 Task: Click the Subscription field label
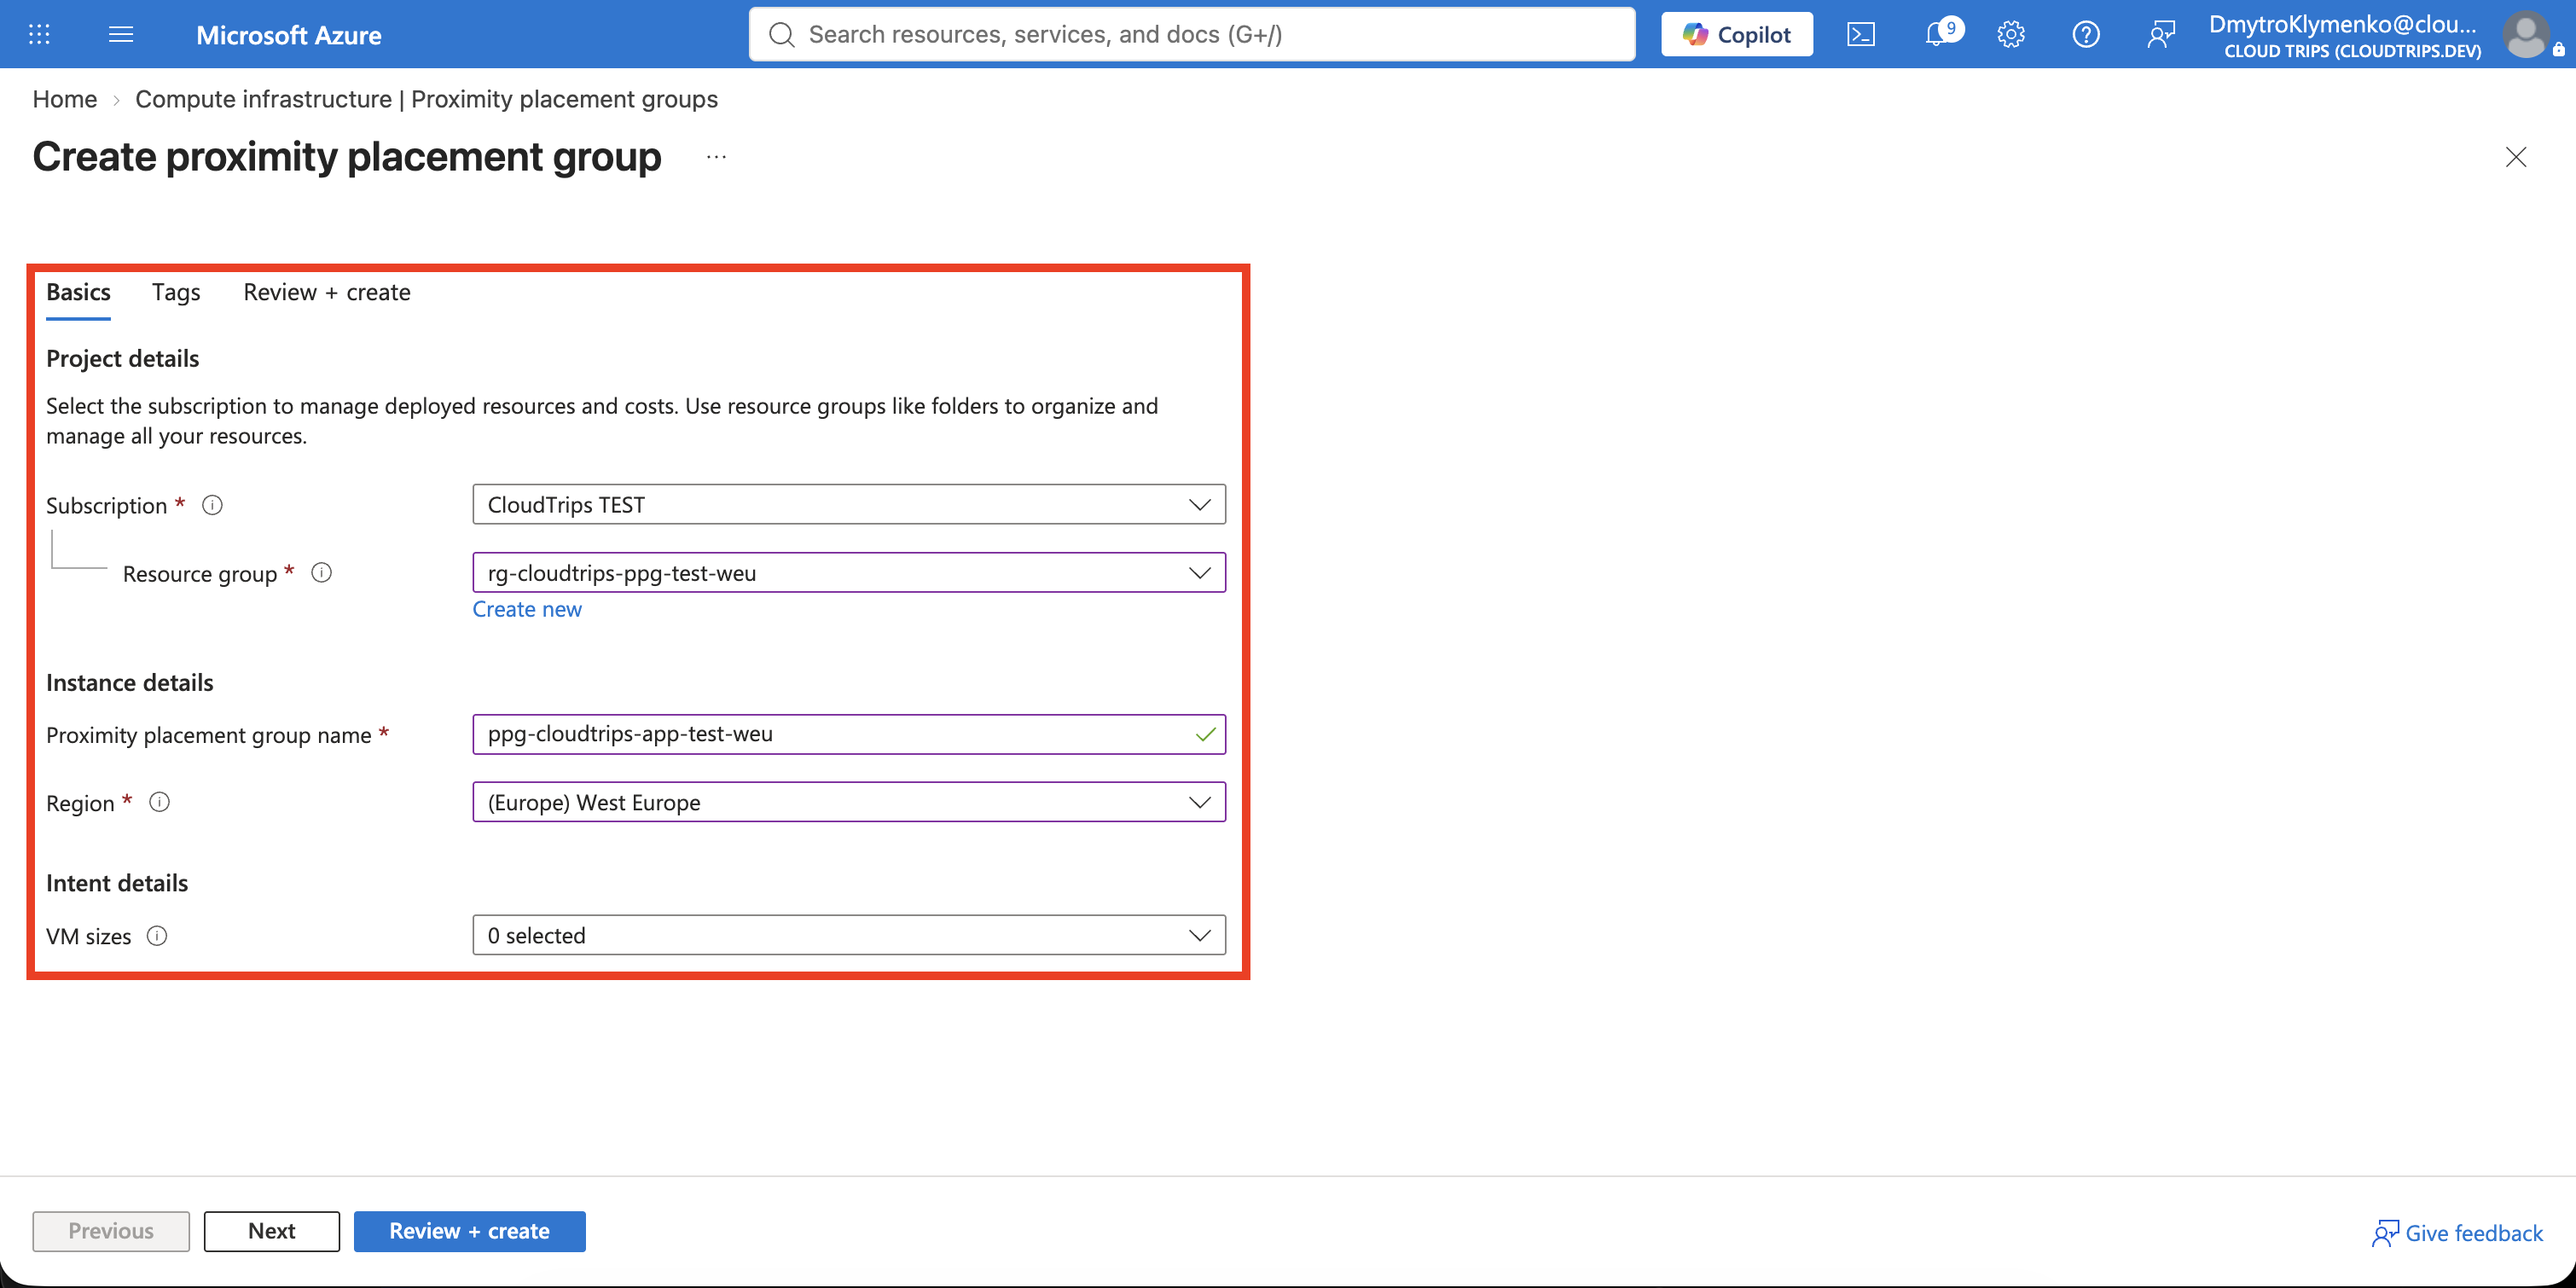click(107, 506)
